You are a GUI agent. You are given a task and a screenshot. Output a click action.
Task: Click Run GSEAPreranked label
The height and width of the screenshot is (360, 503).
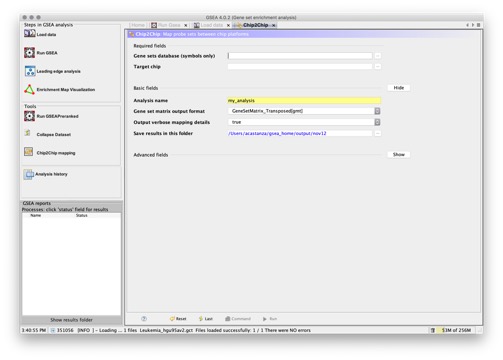tap(57, 116)
